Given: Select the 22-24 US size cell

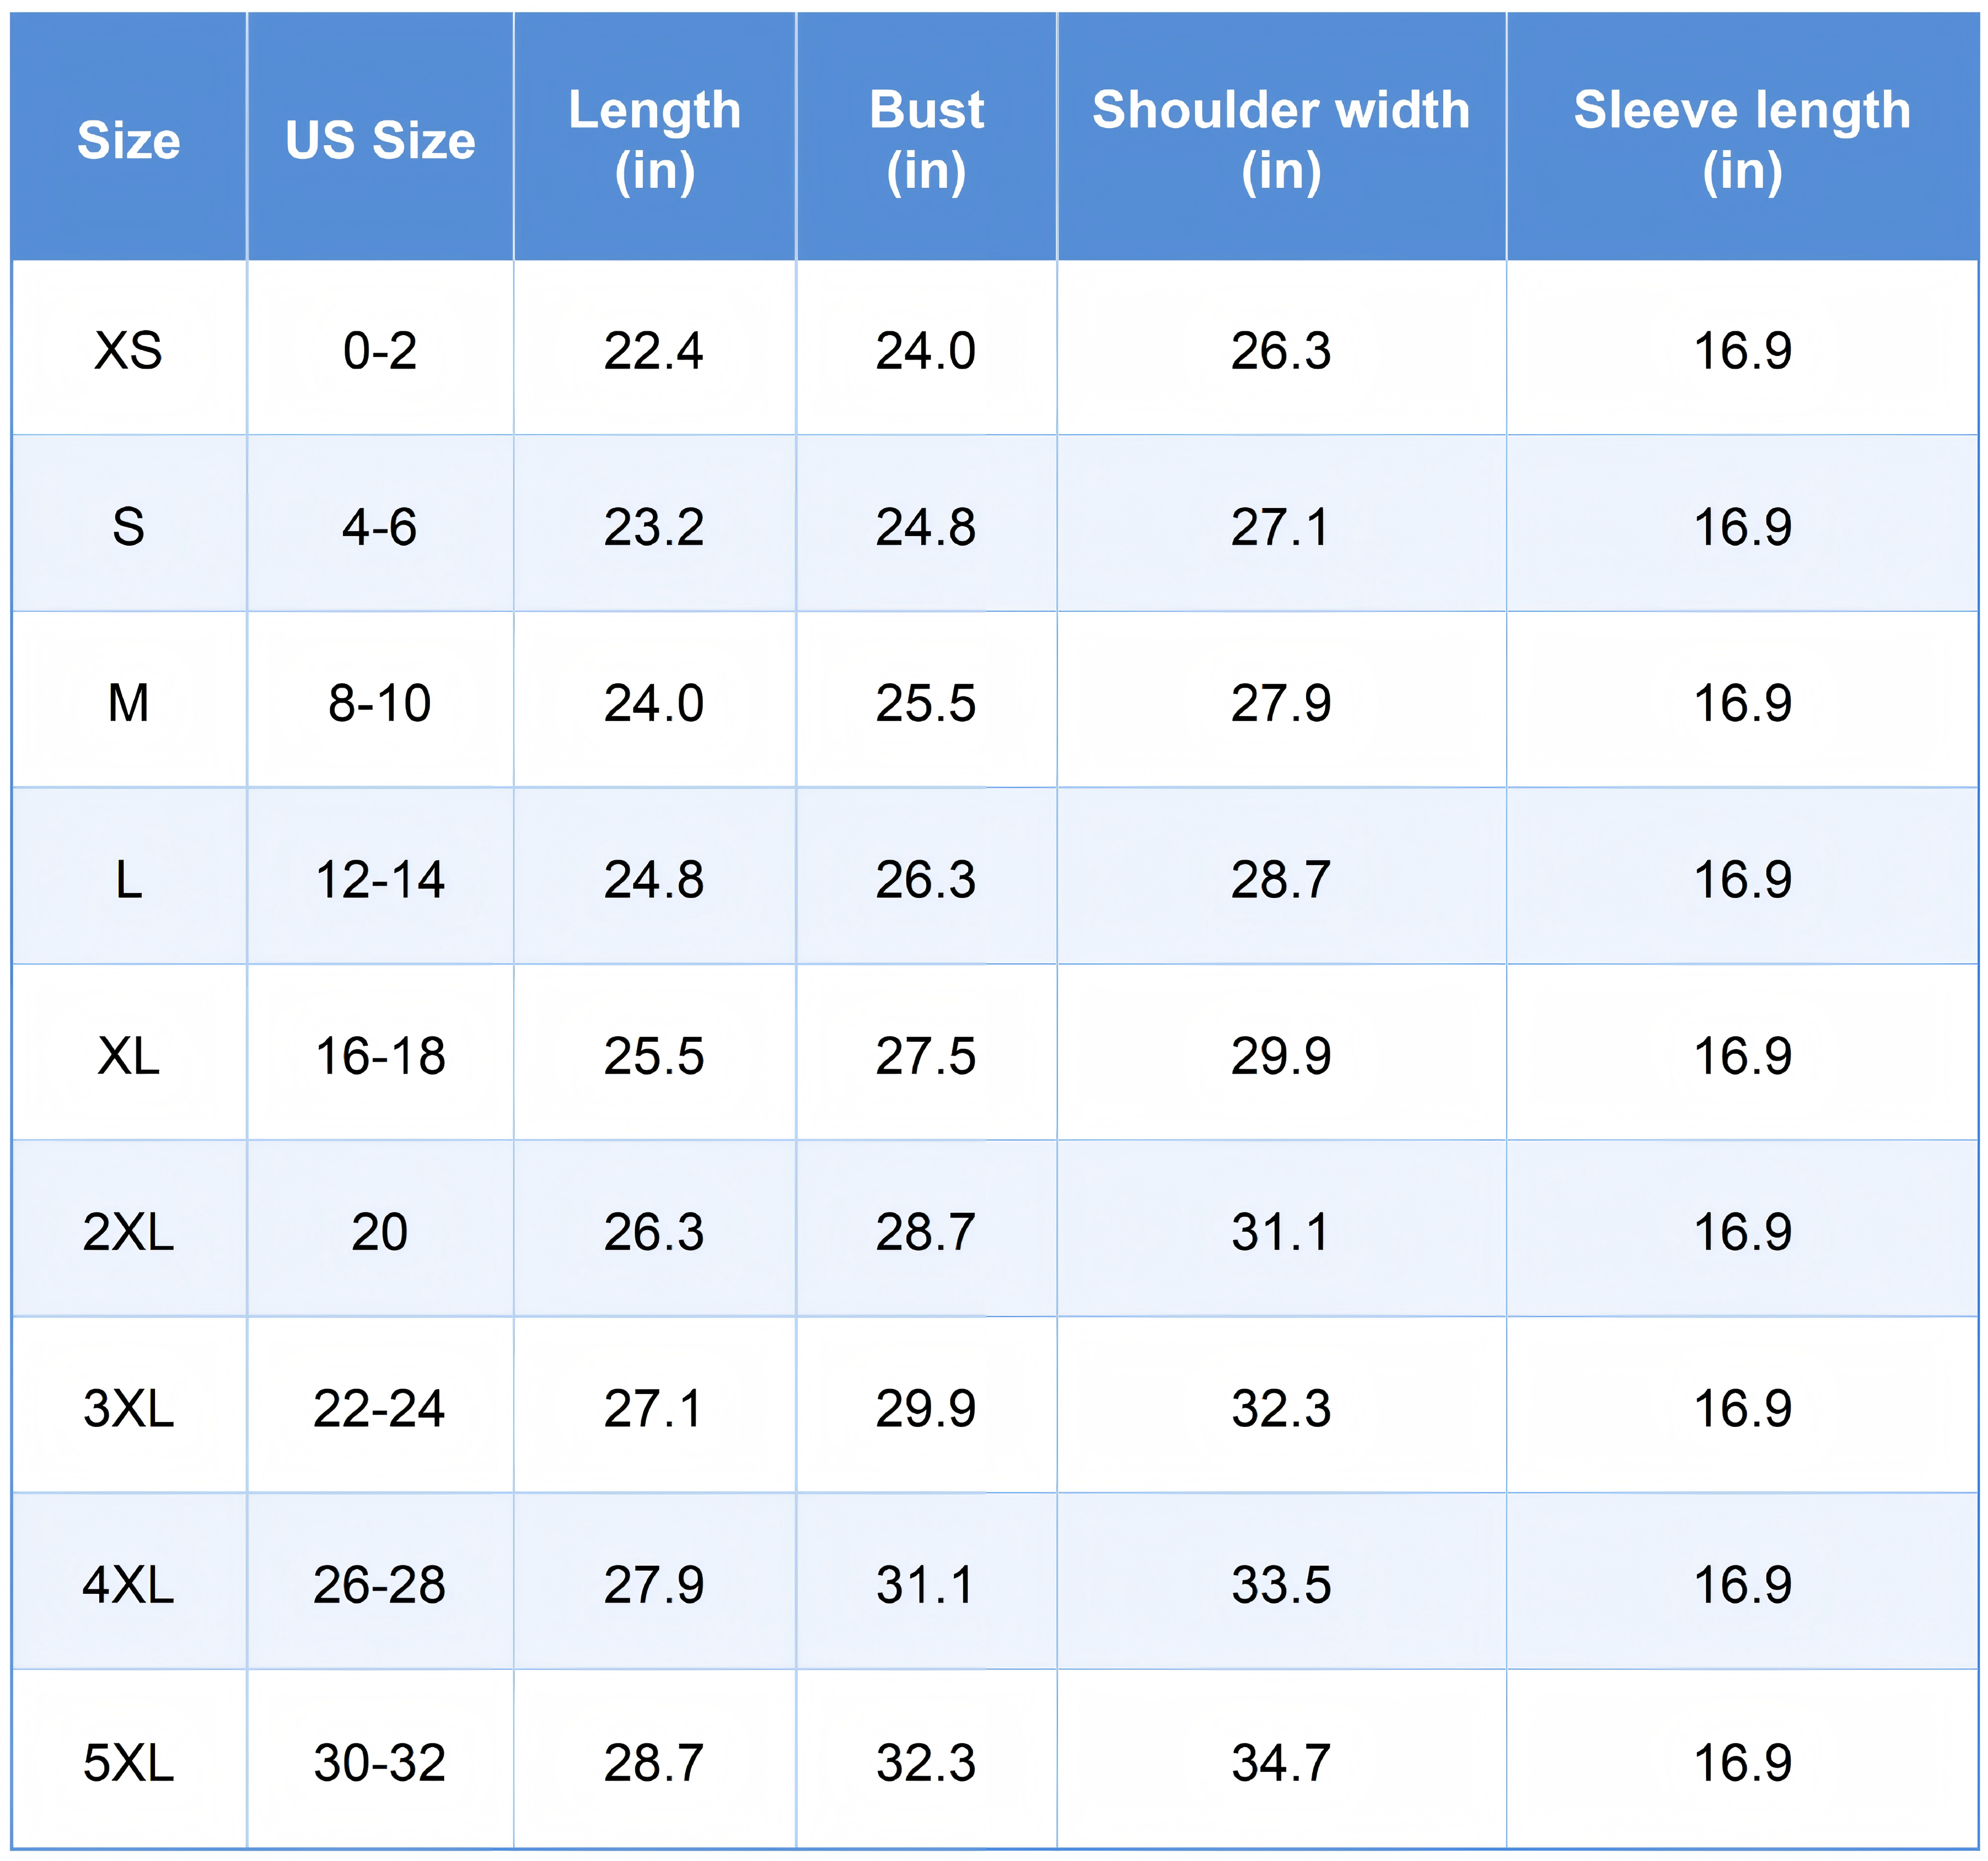Looking at the screenshot, I should point(380,1409).
